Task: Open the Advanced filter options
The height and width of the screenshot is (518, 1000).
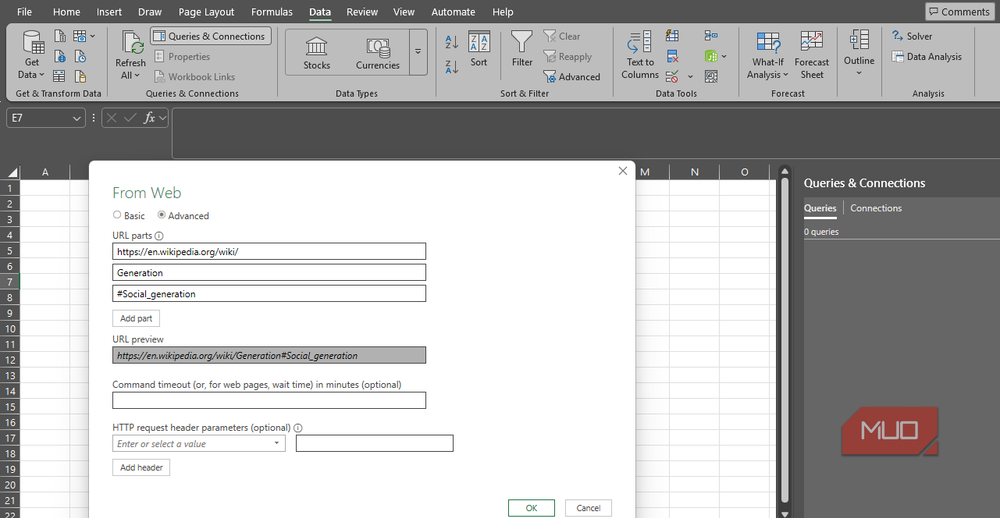Action: pyautogui.click(x=571, y=77)
